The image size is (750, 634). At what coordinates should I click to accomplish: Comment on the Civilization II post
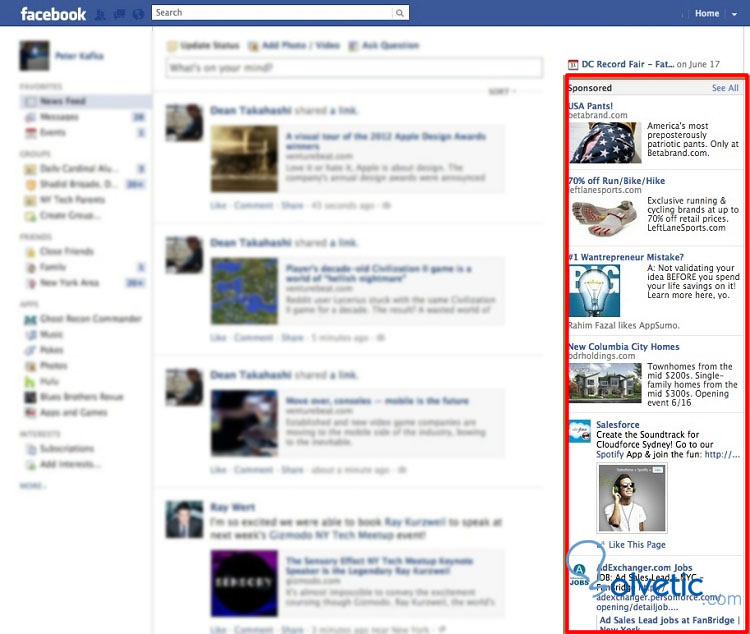pos(254,338)
